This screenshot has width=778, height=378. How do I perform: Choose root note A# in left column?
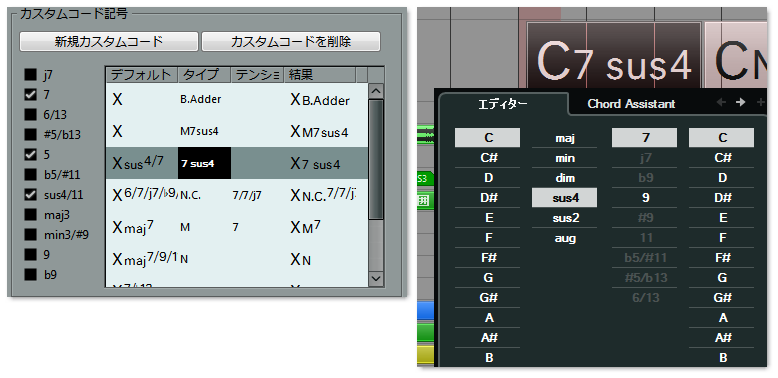pyautogui.click(x=488, y=338)
